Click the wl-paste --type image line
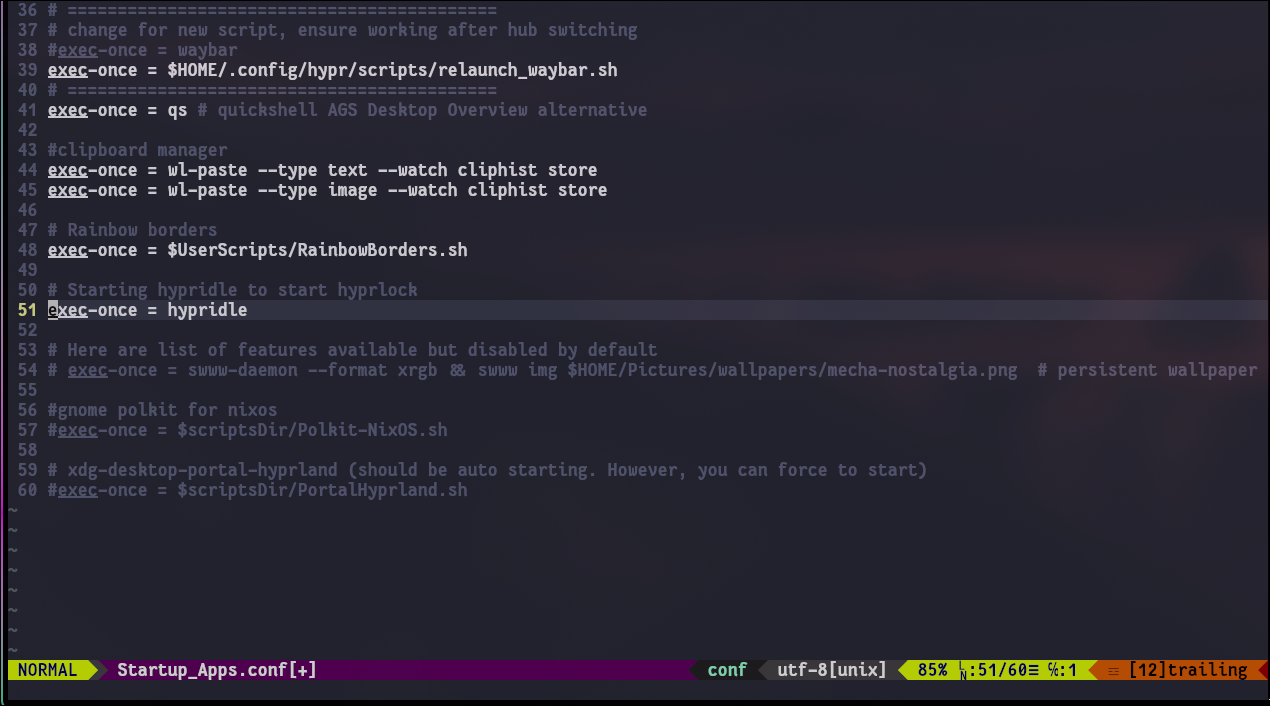 click(x=327, y=190)
